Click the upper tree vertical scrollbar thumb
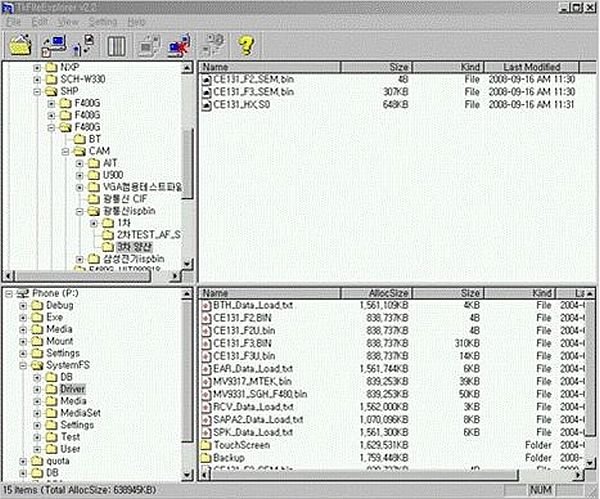Image resolution: width=600 pixels, height=499 pixels. coord(187,164)
